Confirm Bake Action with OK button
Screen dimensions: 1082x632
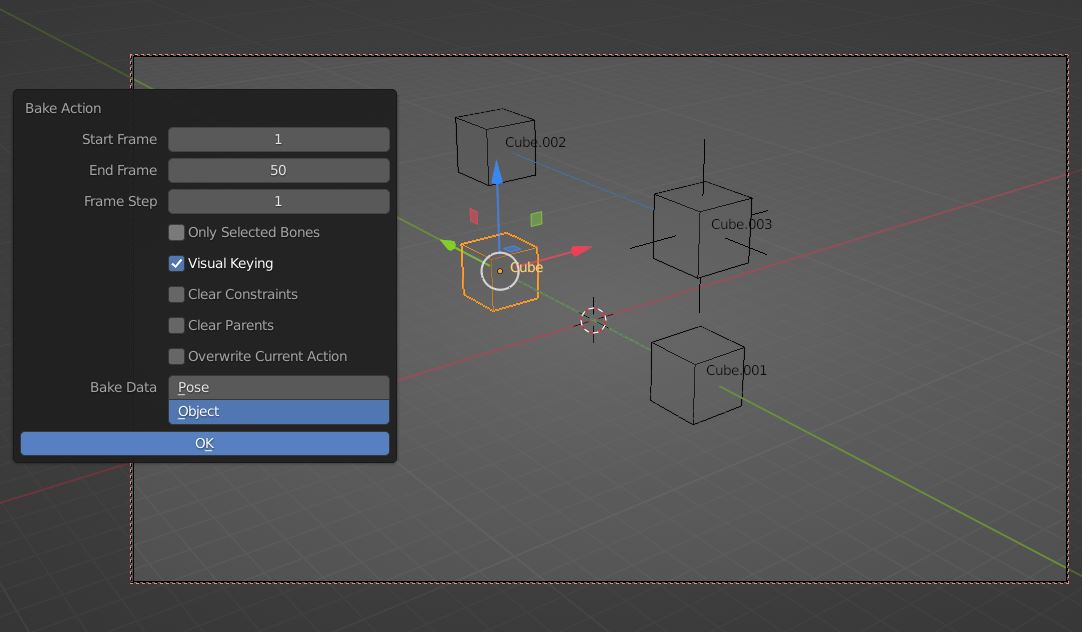coord(204,444)
